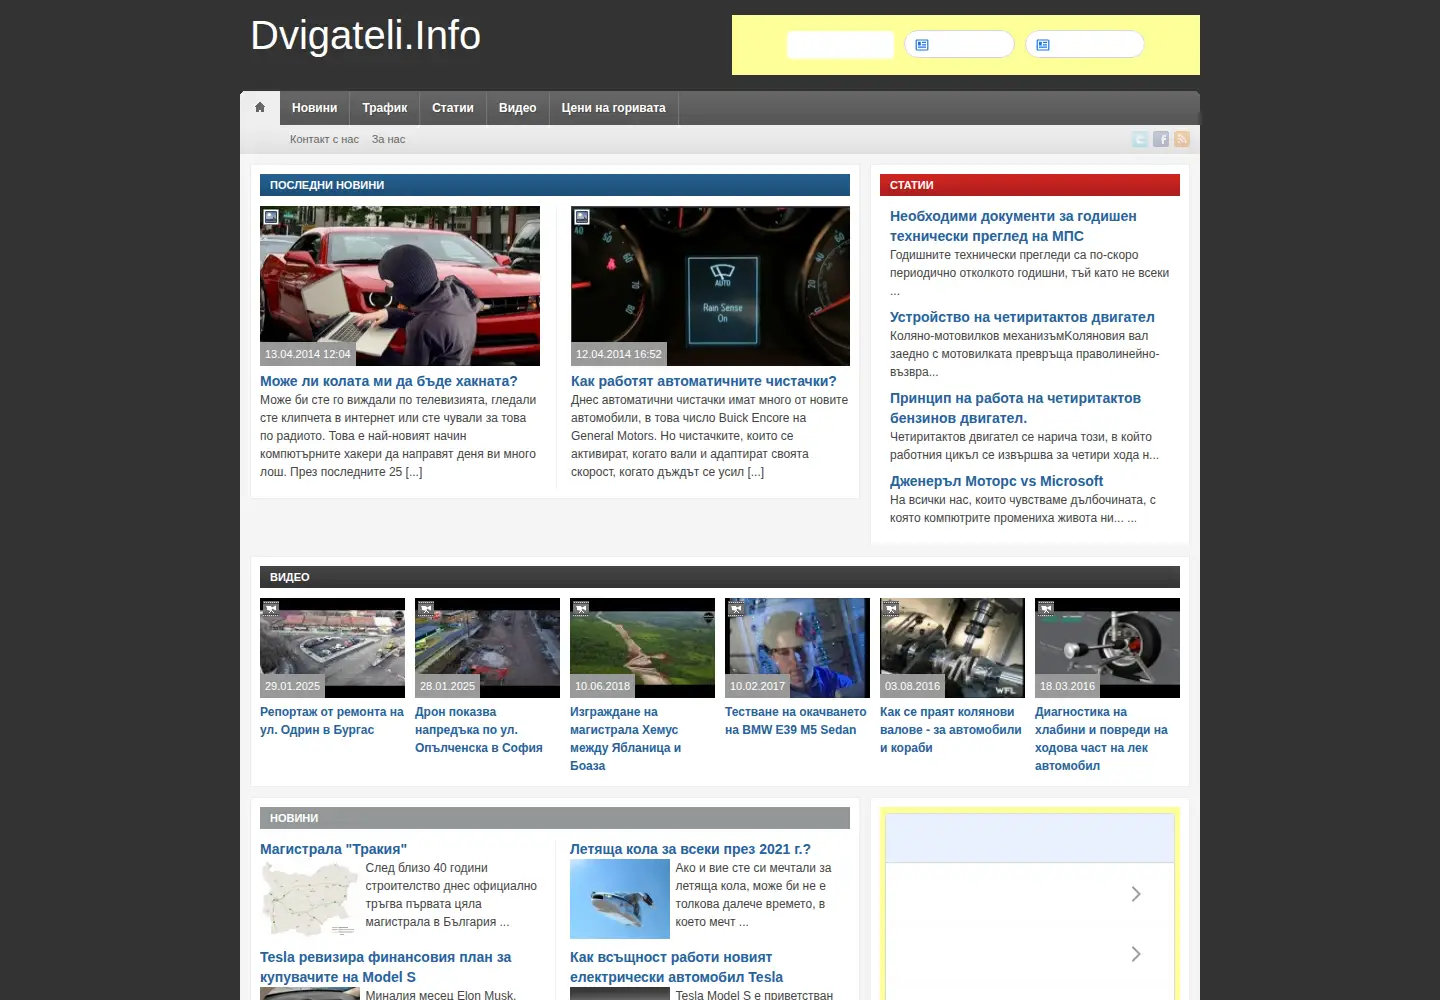Open 'Принцип на работа на четиритактов' article
This screenshot has width=1440, height=1000.
click(x=1015, y=408)
